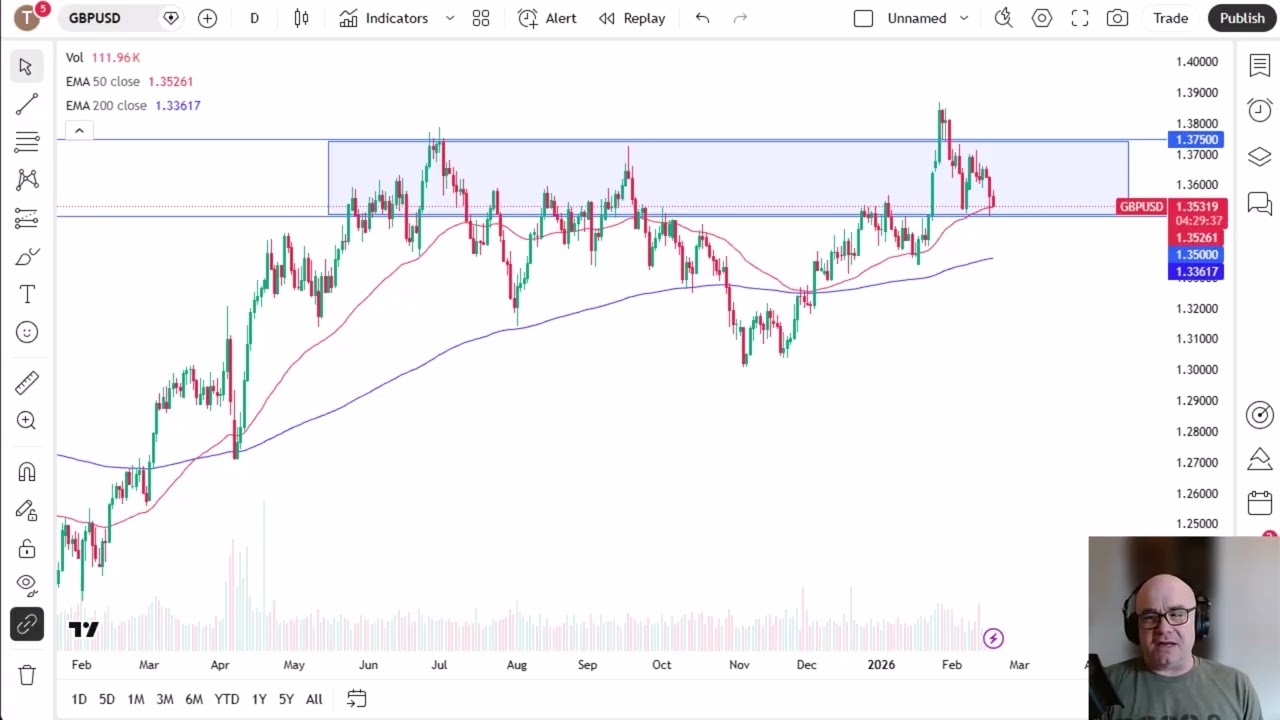Open the layout setup square icon

(x=863, y=18)
